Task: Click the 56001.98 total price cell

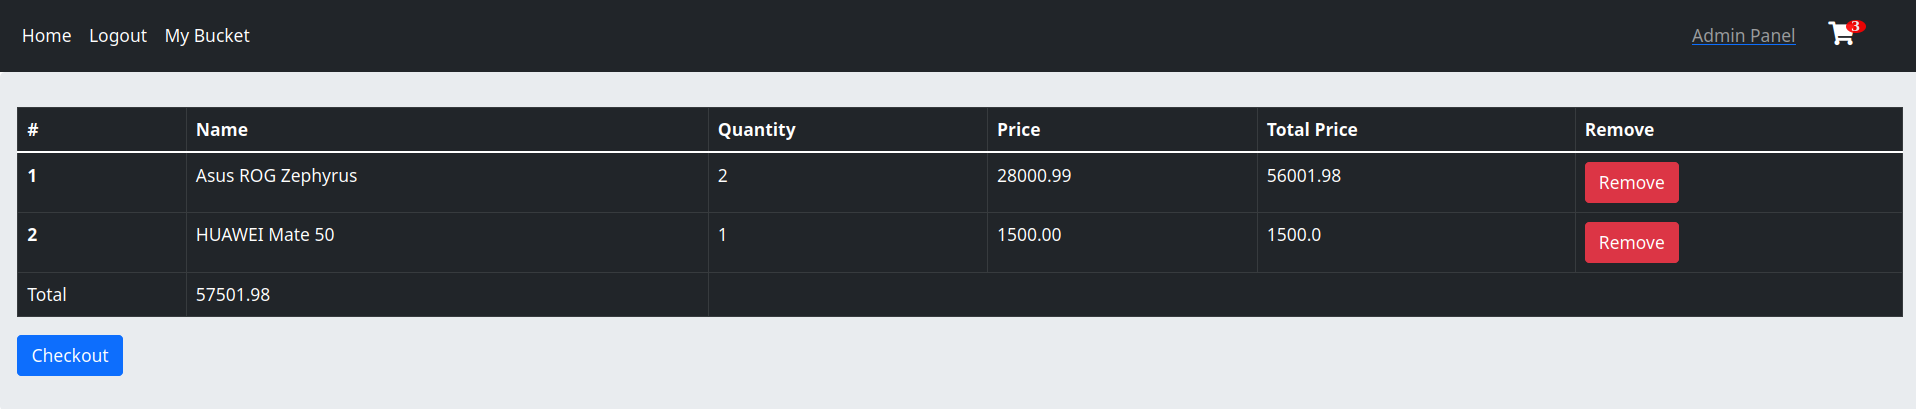Action: (x=1416, y=183)
